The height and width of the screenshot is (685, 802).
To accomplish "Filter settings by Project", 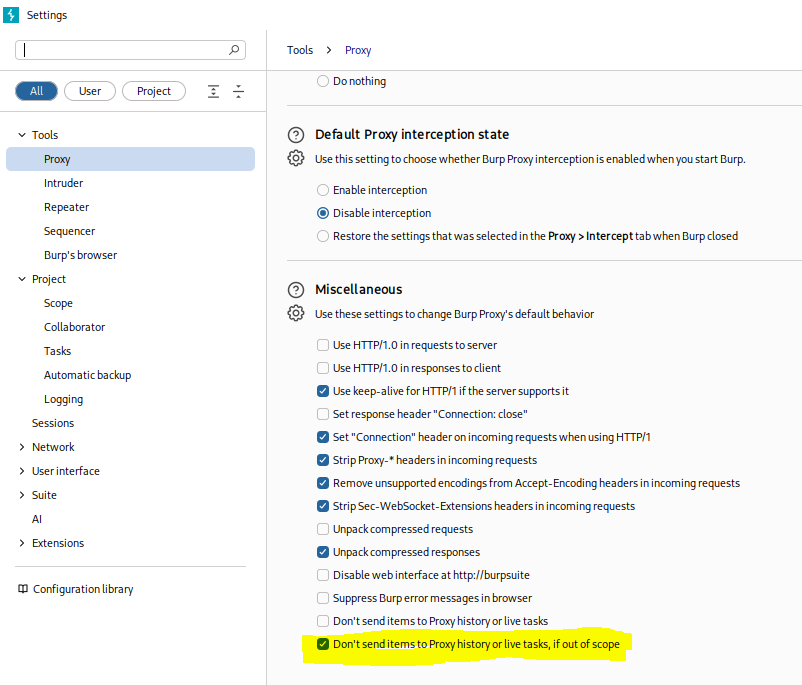I will pos(154,91).
